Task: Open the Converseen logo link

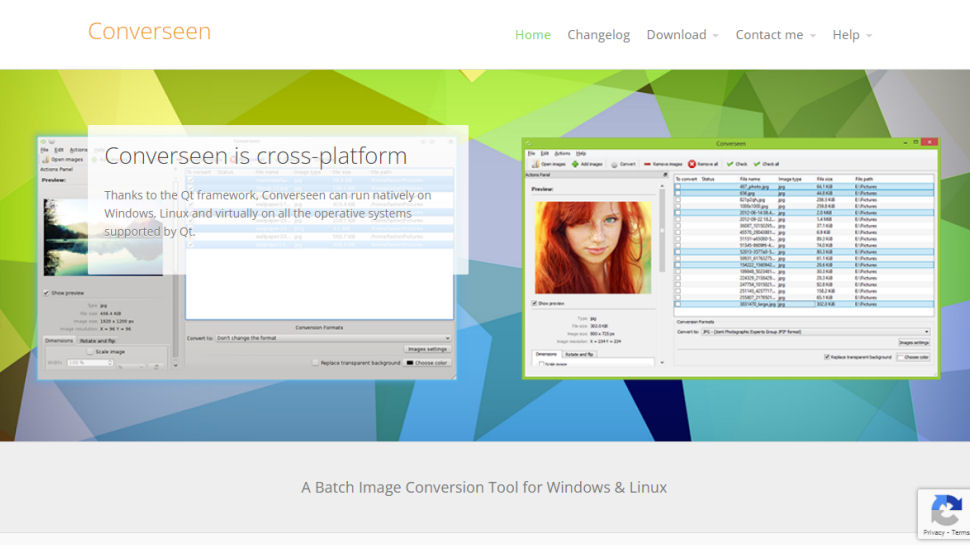Action: point(149,32)
